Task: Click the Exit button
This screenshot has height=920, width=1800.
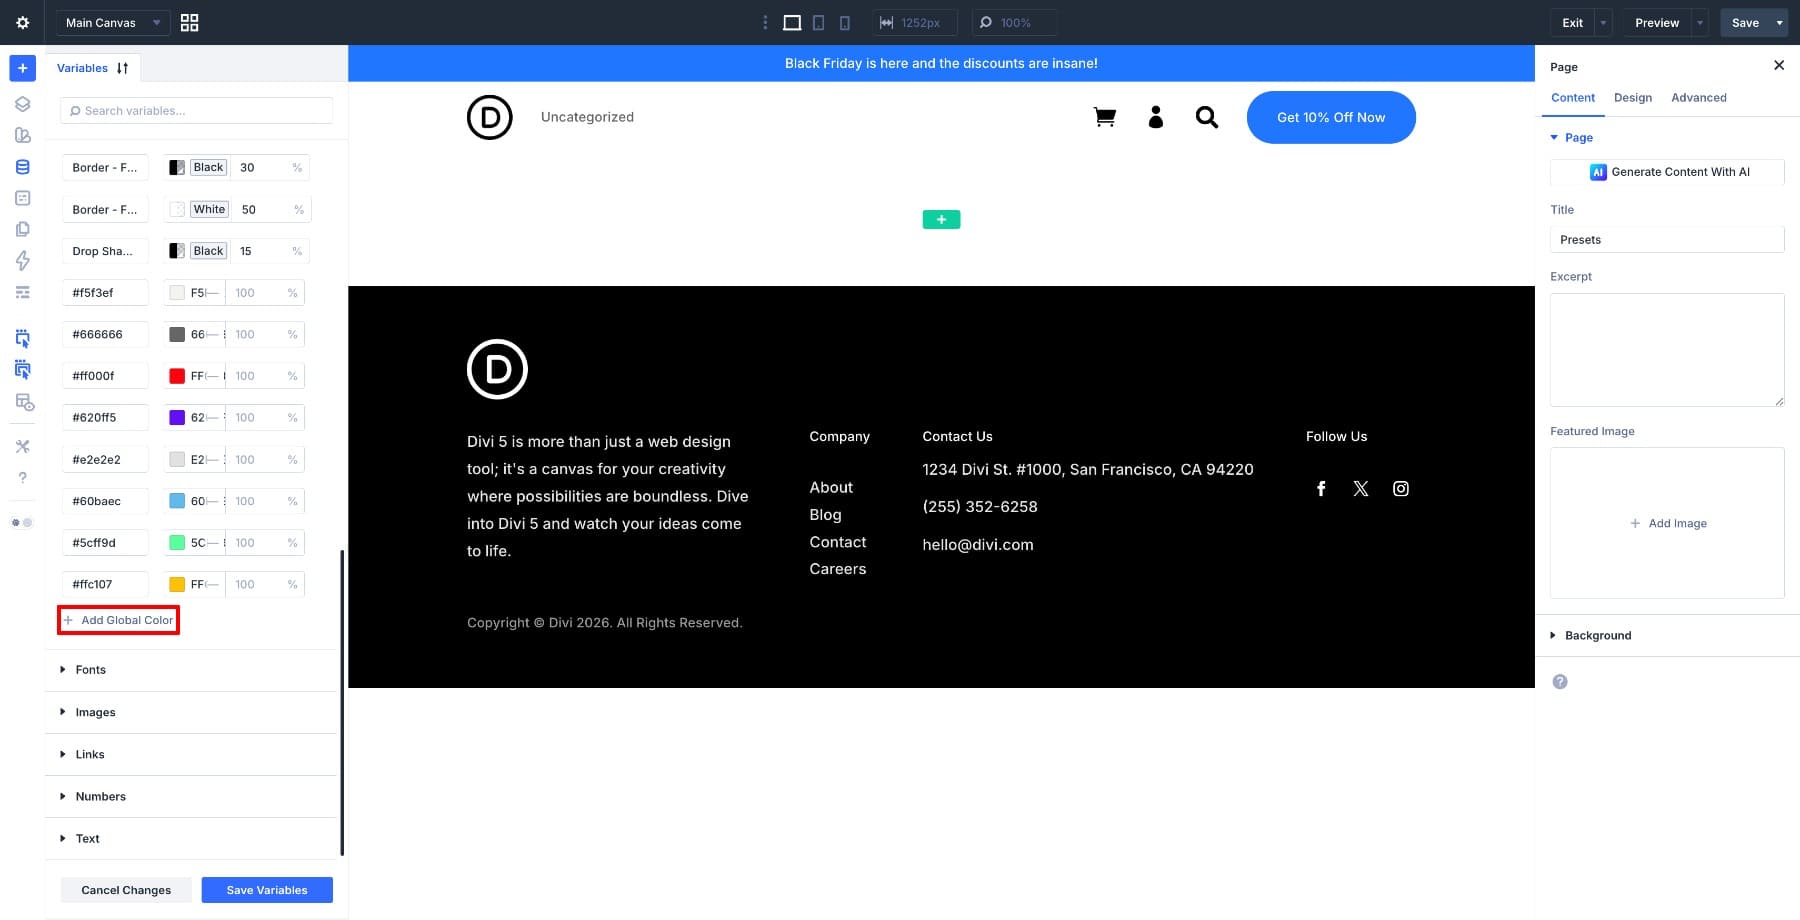Action: 1573,22
